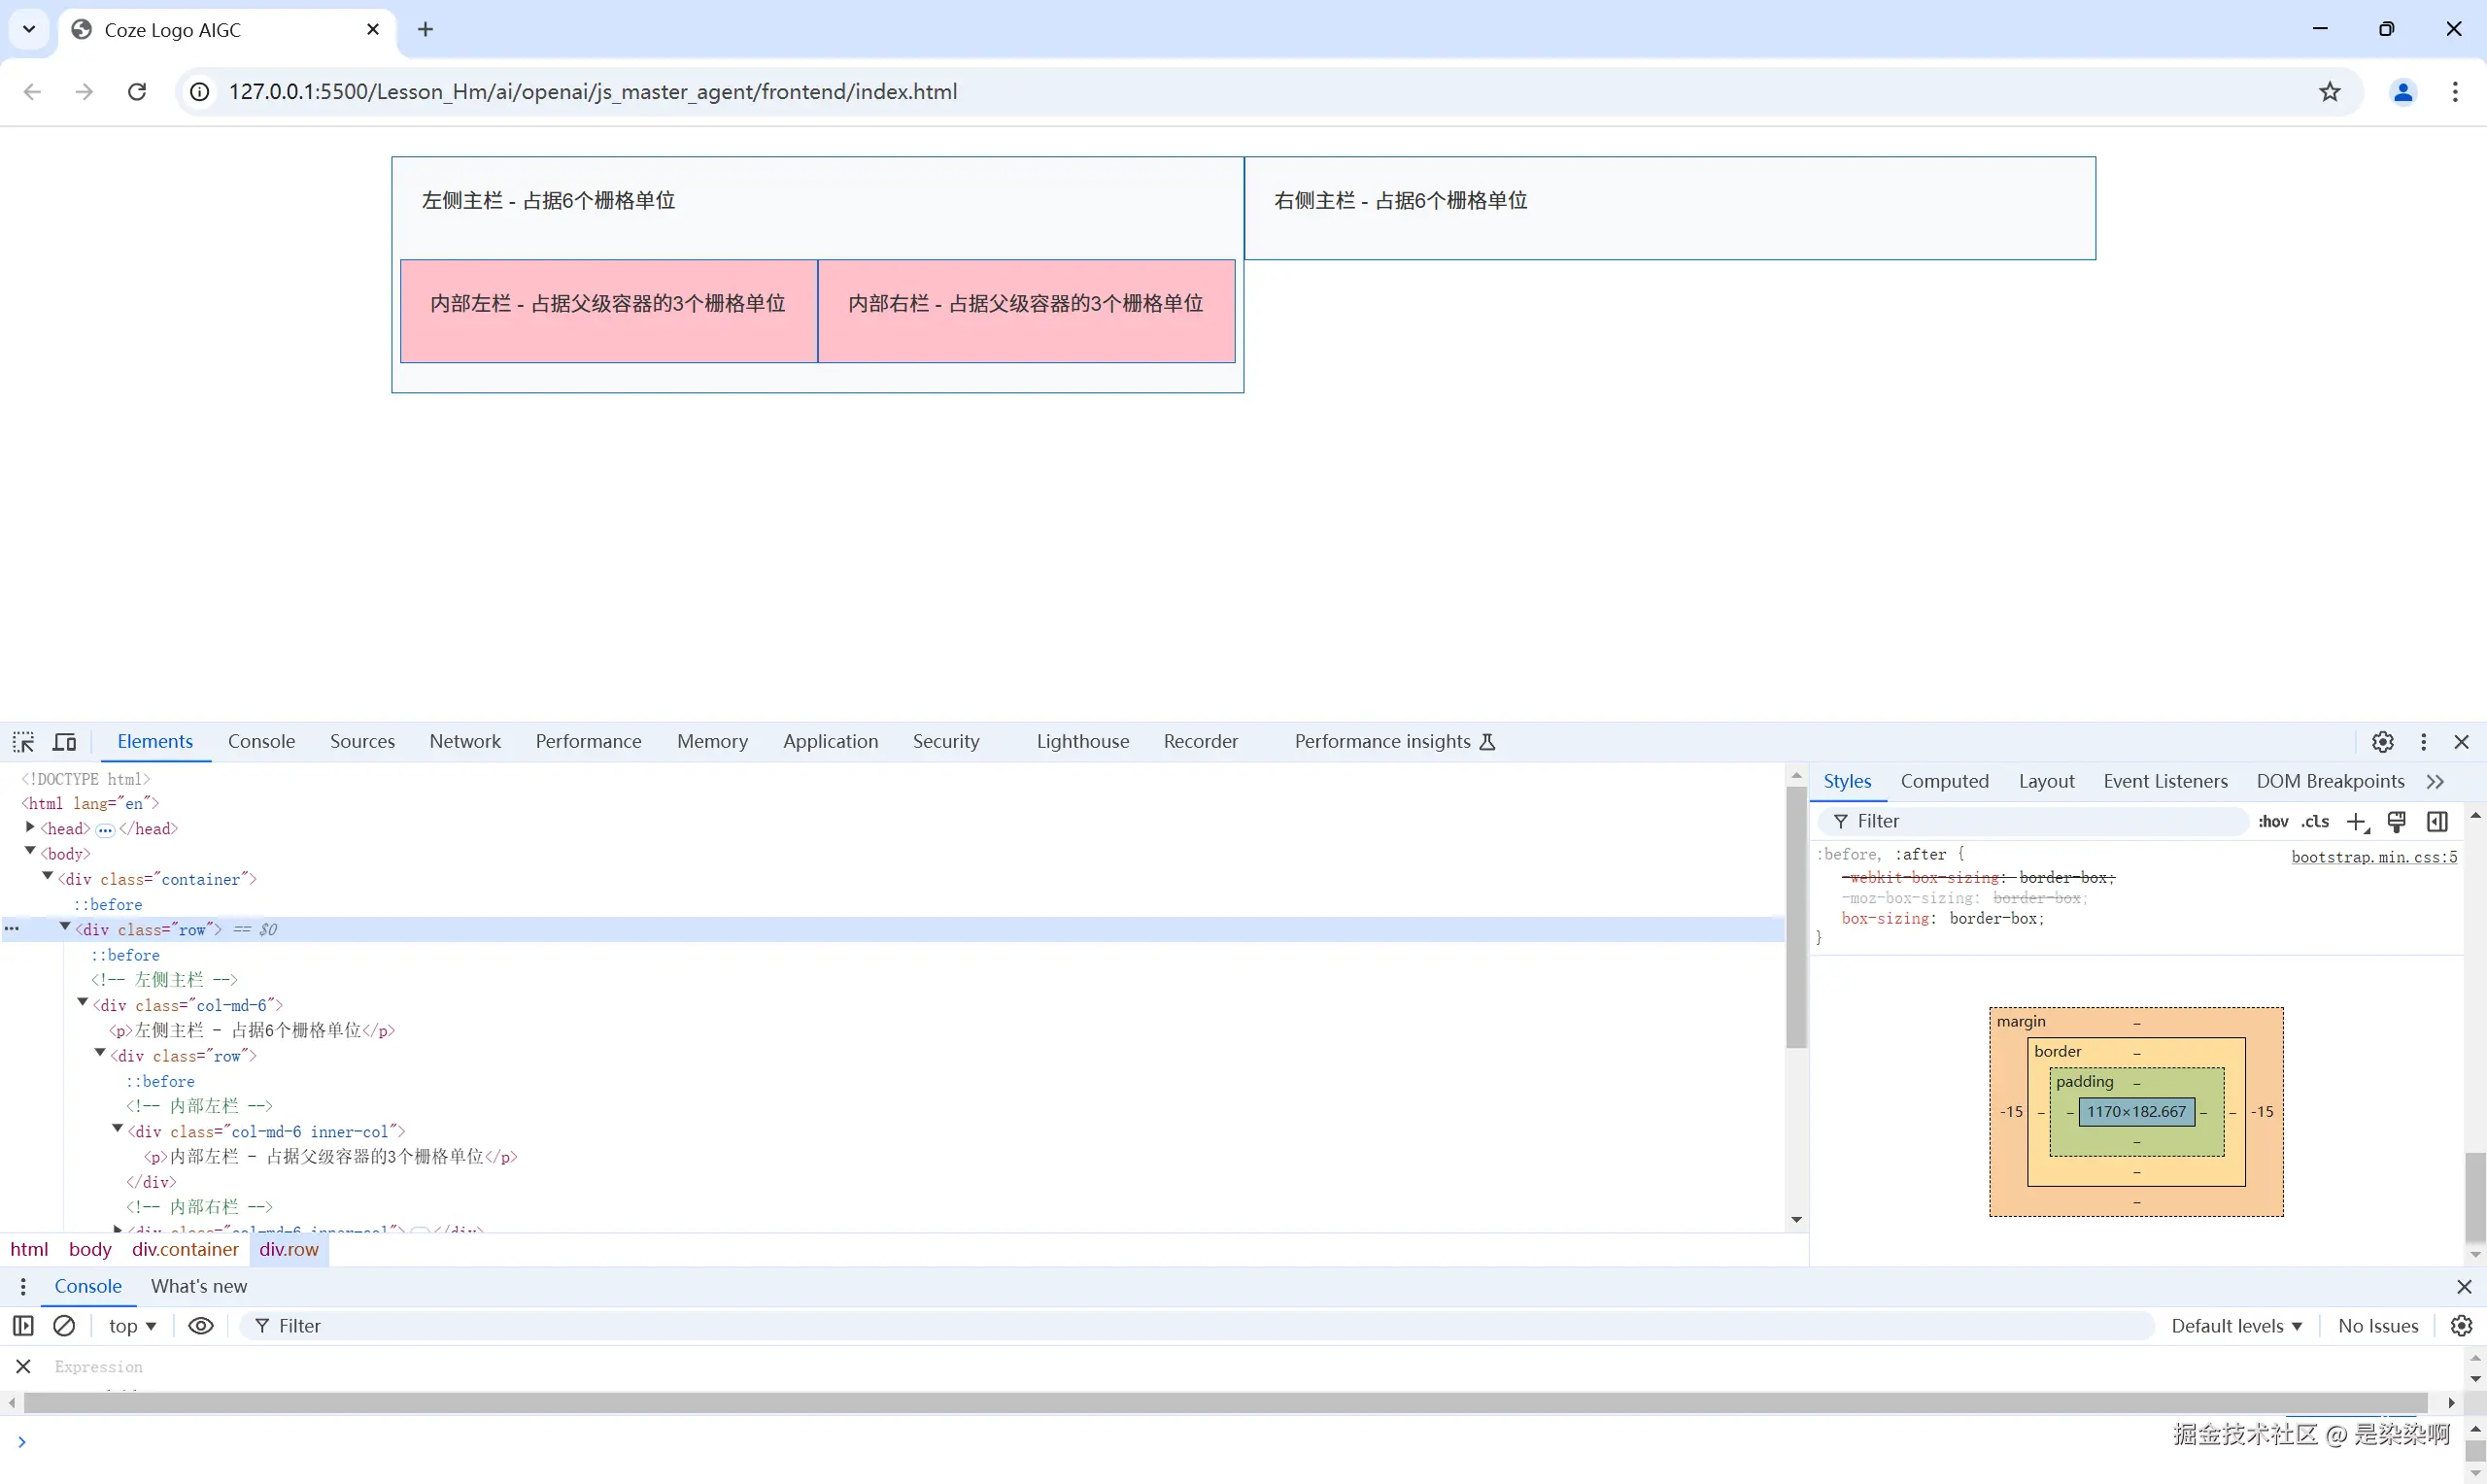Reload the page
This screenshot has height=1484, width=2487.
[137, 92]
